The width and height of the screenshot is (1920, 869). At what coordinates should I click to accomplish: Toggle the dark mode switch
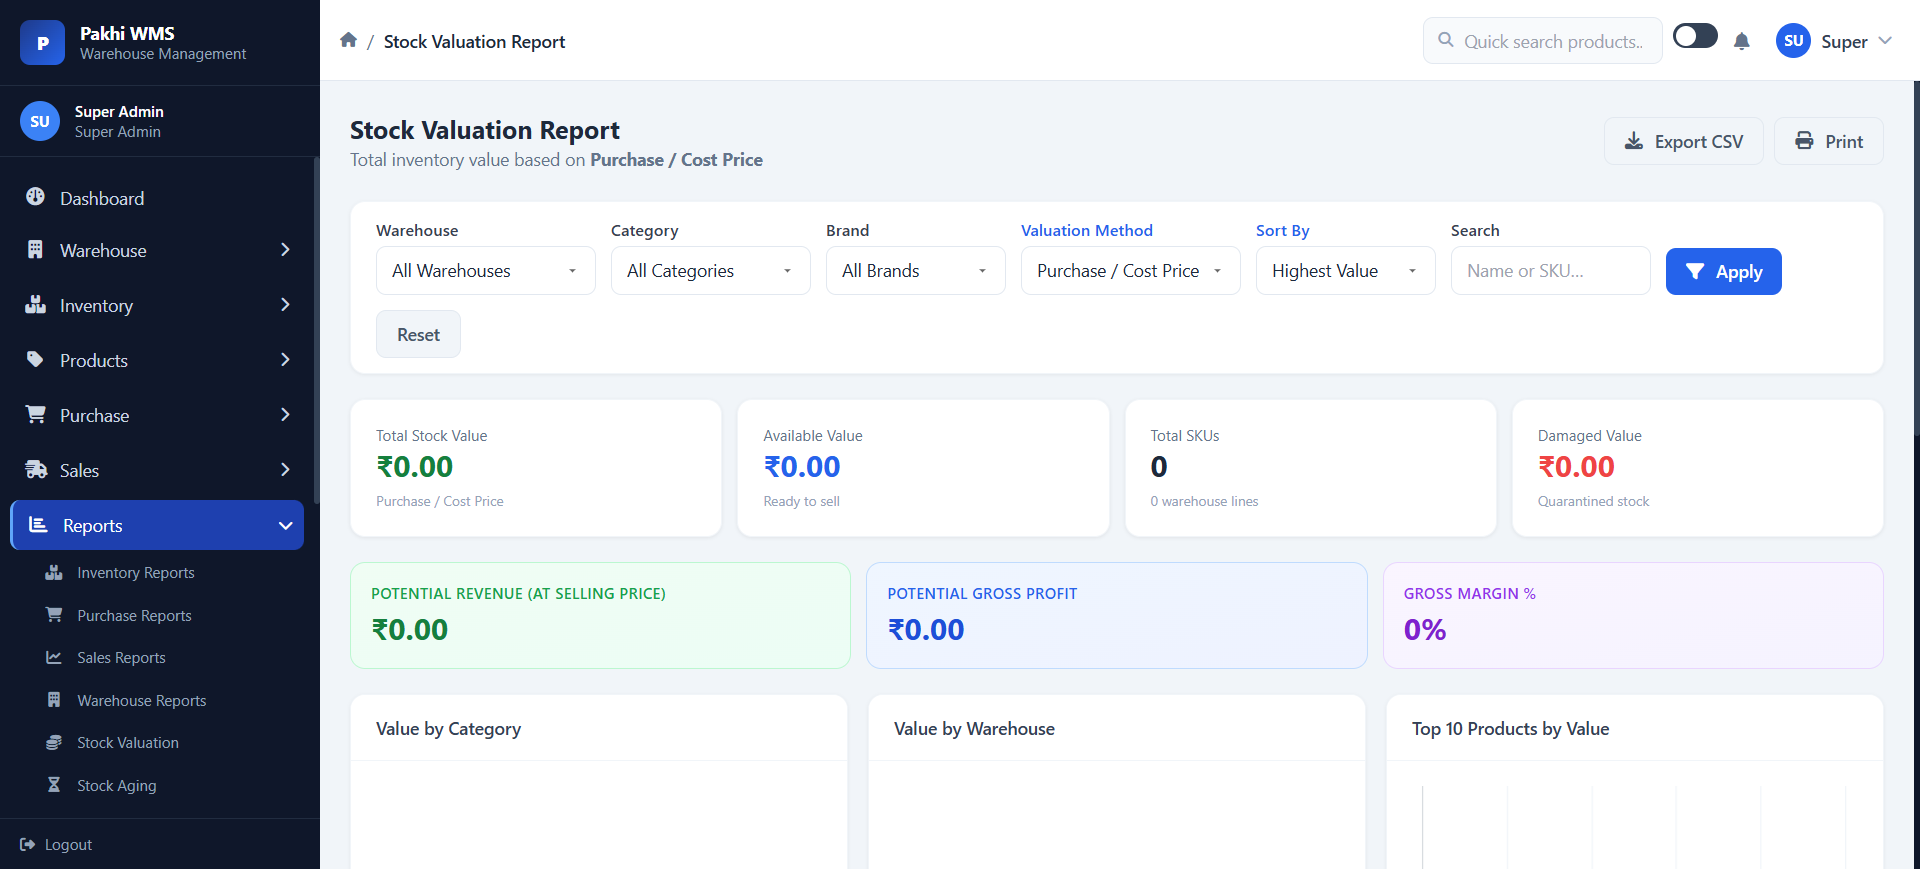point(1695,37)
